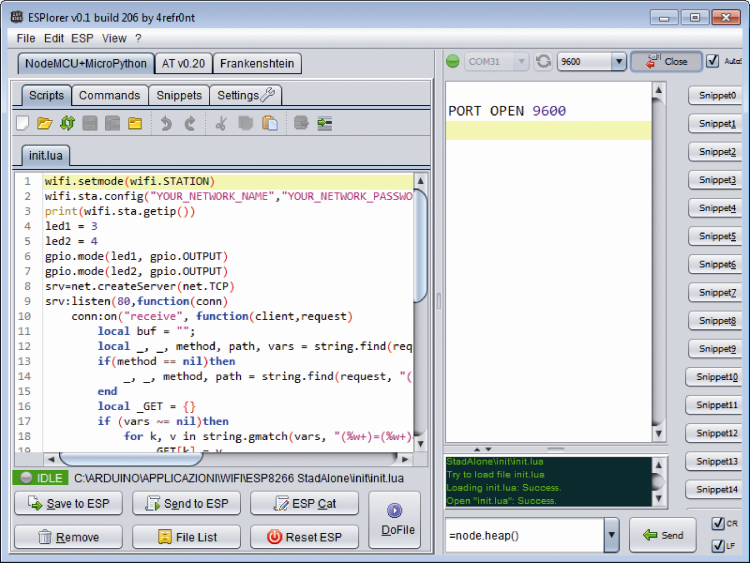Switch to the Snippets tab
750x563 pixels.
(179, 96)
